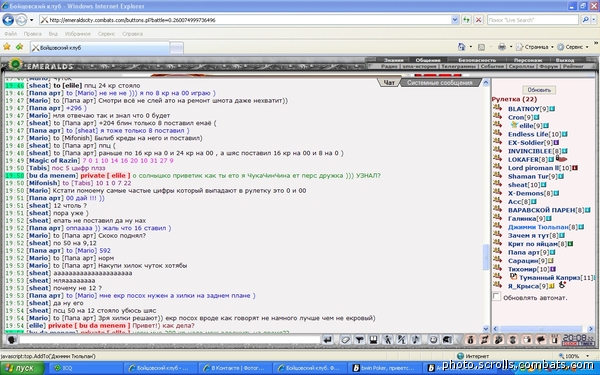Image resolution: width=600 pixels, height=375 pixels.
Task: Click the Выход game menu item
Action: [x=564, y=60]
